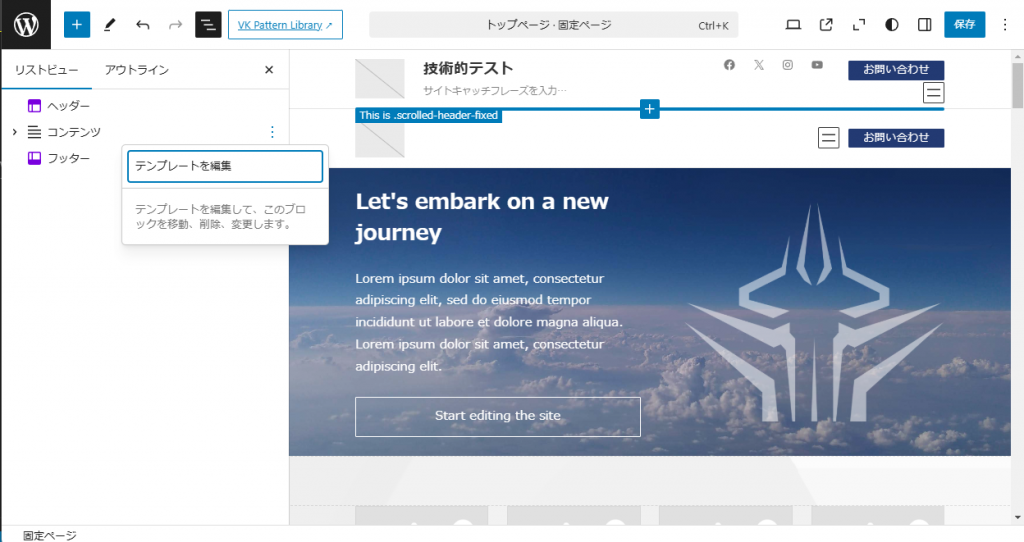Image resolution: width=1024 pixels, height=542 pixels.
Task: Expand the コンテンツ tree item chevron
Action: pos(14,132)
